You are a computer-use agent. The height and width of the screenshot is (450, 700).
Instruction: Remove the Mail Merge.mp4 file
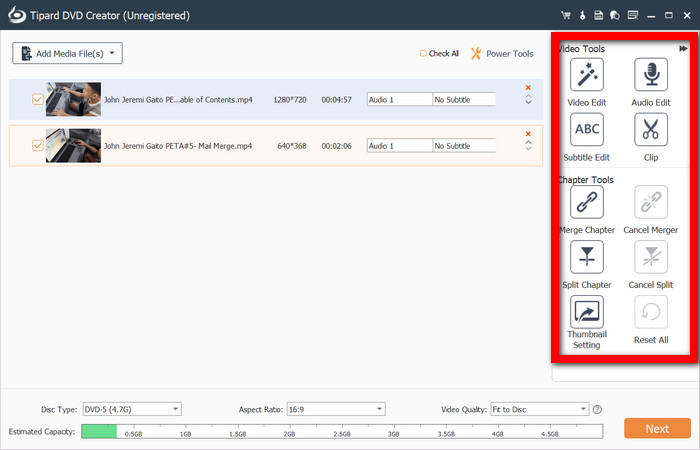pos(528,134)
